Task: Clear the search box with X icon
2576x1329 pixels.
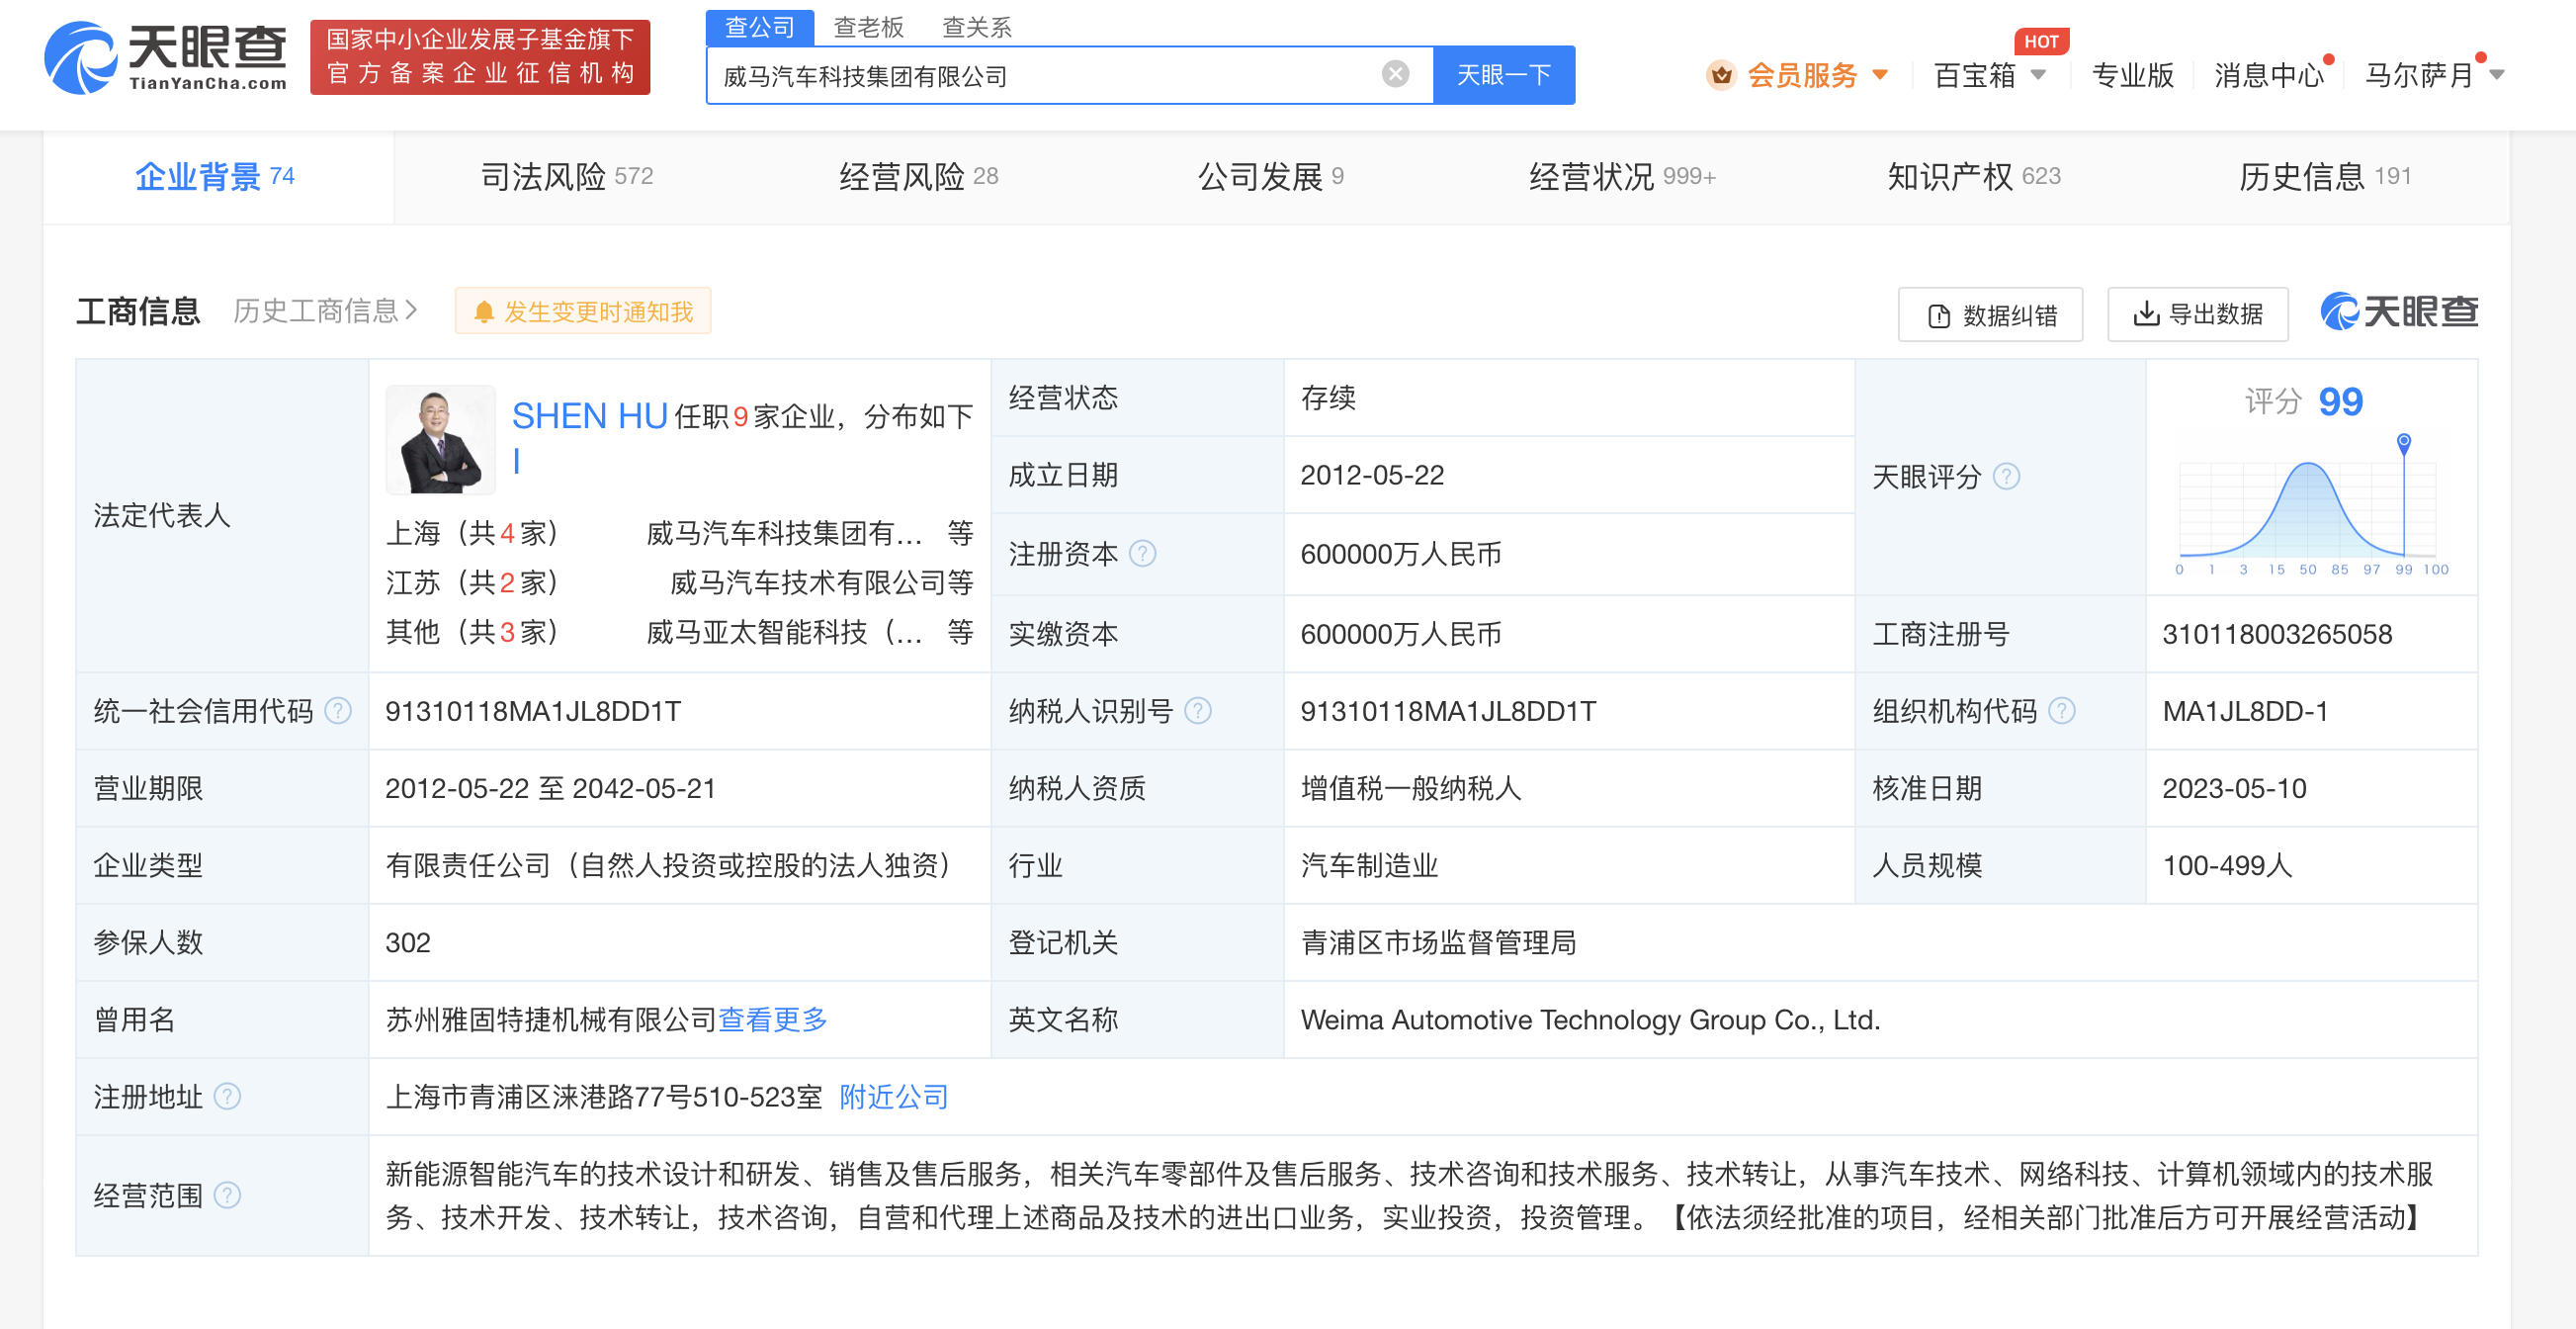Action: (x=1395, y=74)
